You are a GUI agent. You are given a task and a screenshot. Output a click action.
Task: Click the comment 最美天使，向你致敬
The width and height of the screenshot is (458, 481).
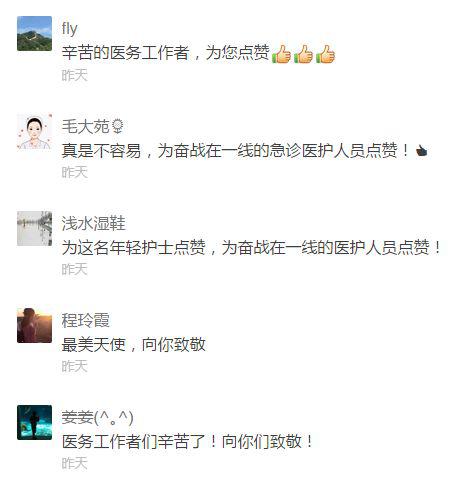[133, 345]
